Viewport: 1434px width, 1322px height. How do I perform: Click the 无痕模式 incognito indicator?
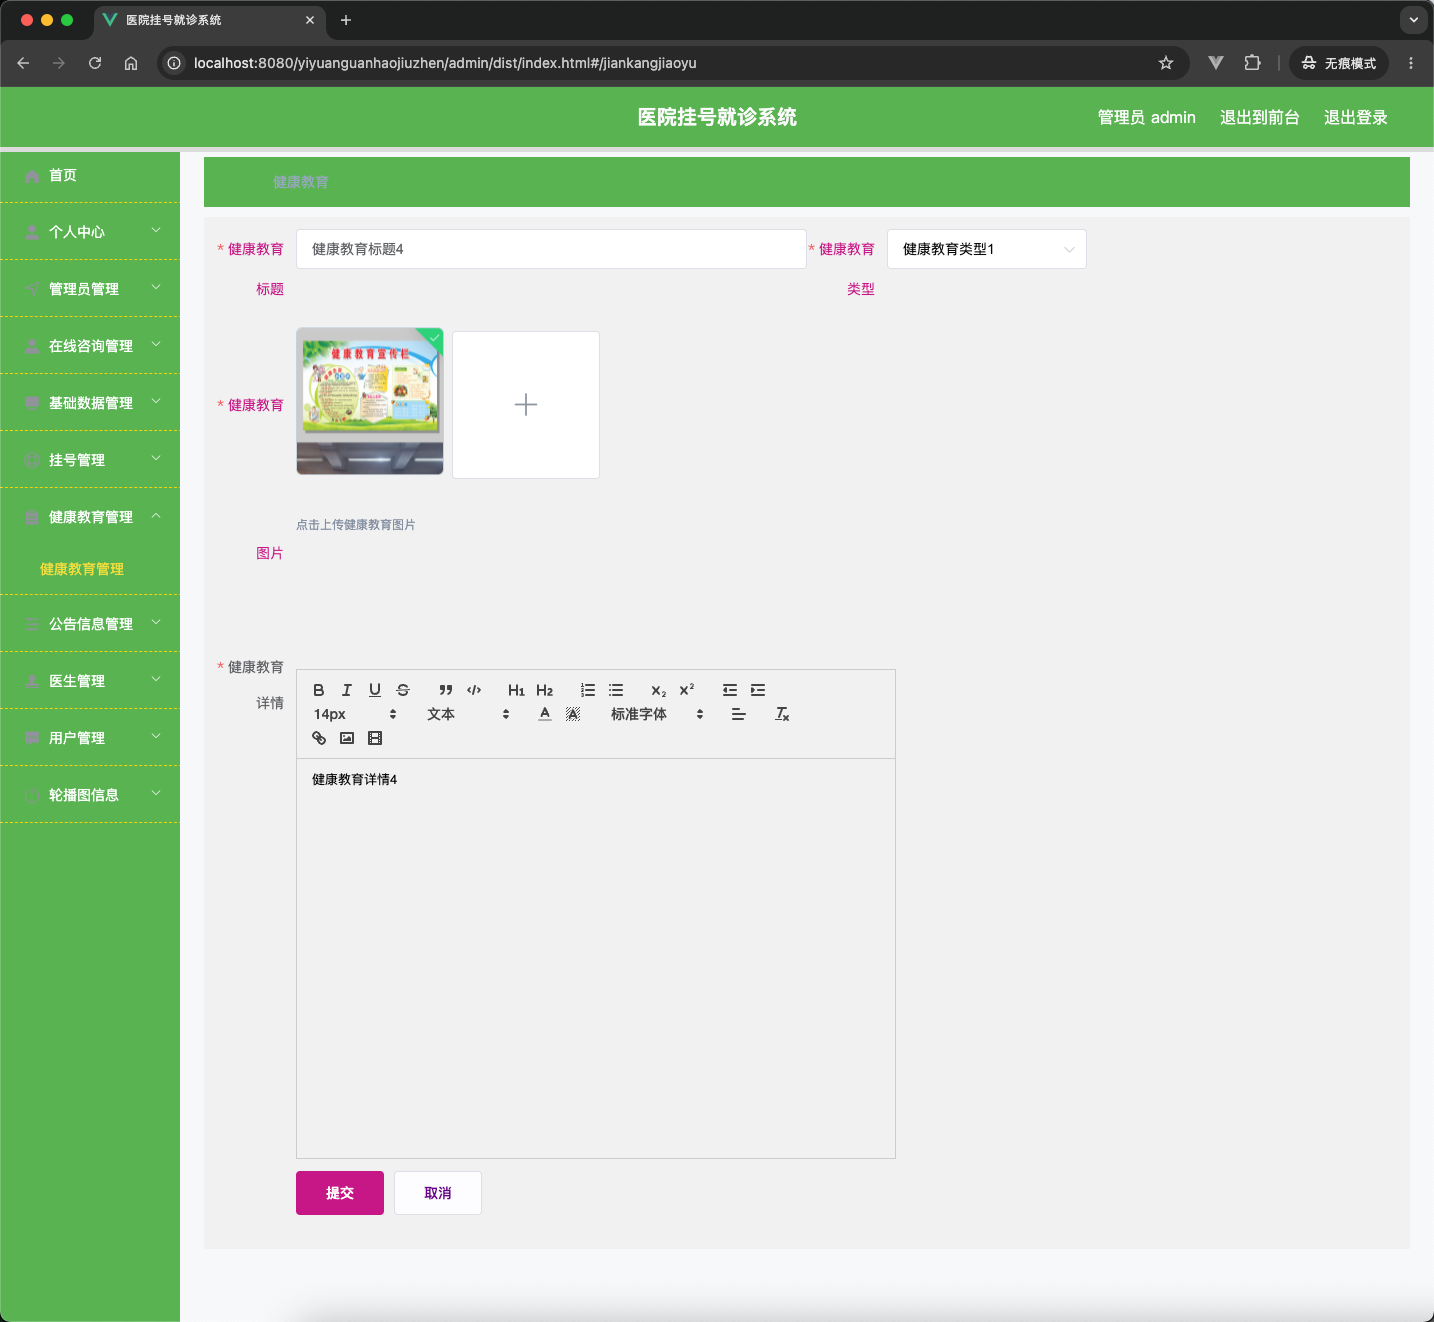(1339, 63)
